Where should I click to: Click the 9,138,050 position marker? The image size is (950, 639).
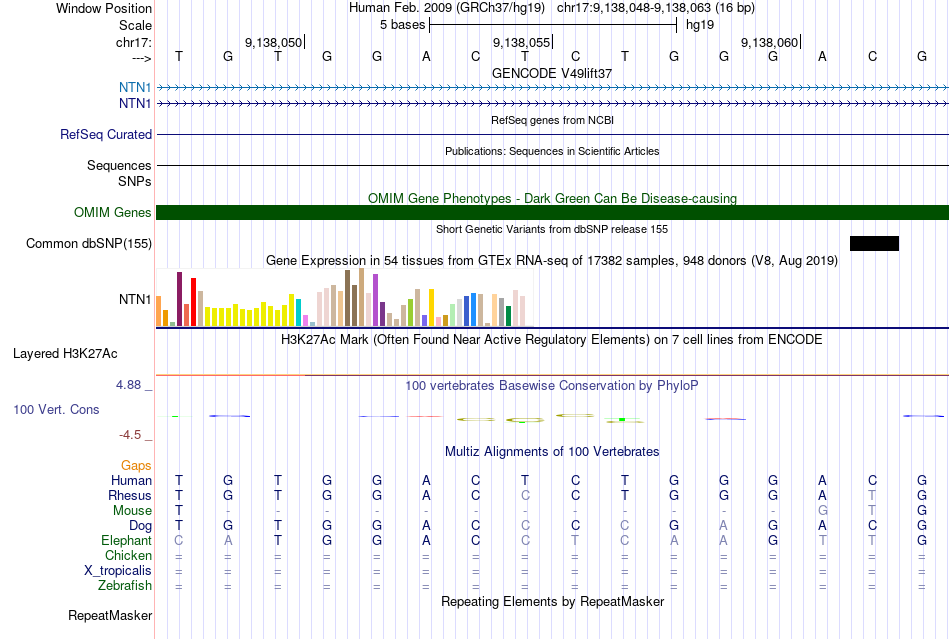[x=274, y=42]
